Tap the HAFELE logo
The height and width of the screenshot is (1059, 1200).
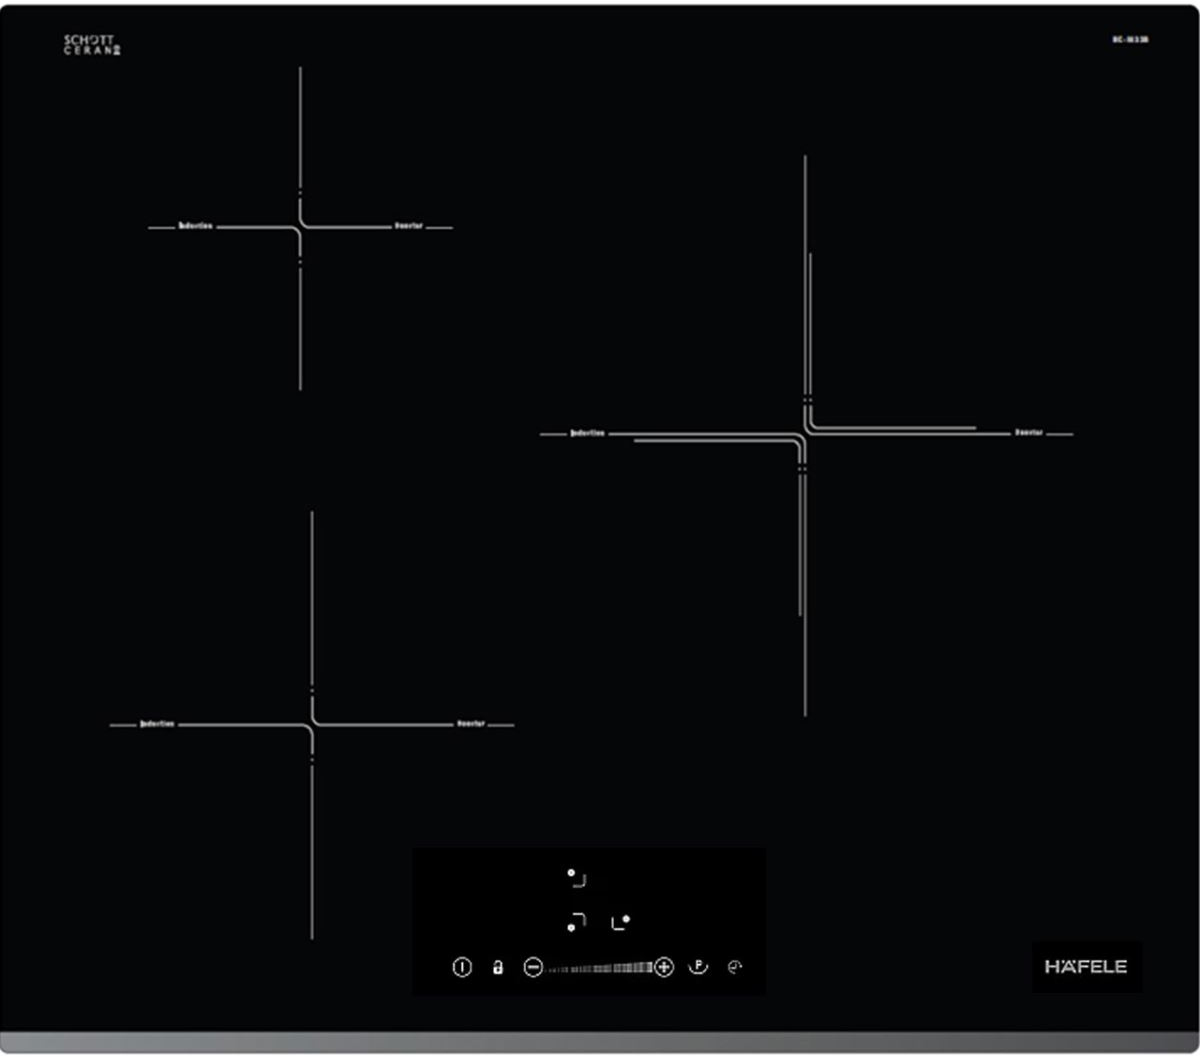(1087, 967)
